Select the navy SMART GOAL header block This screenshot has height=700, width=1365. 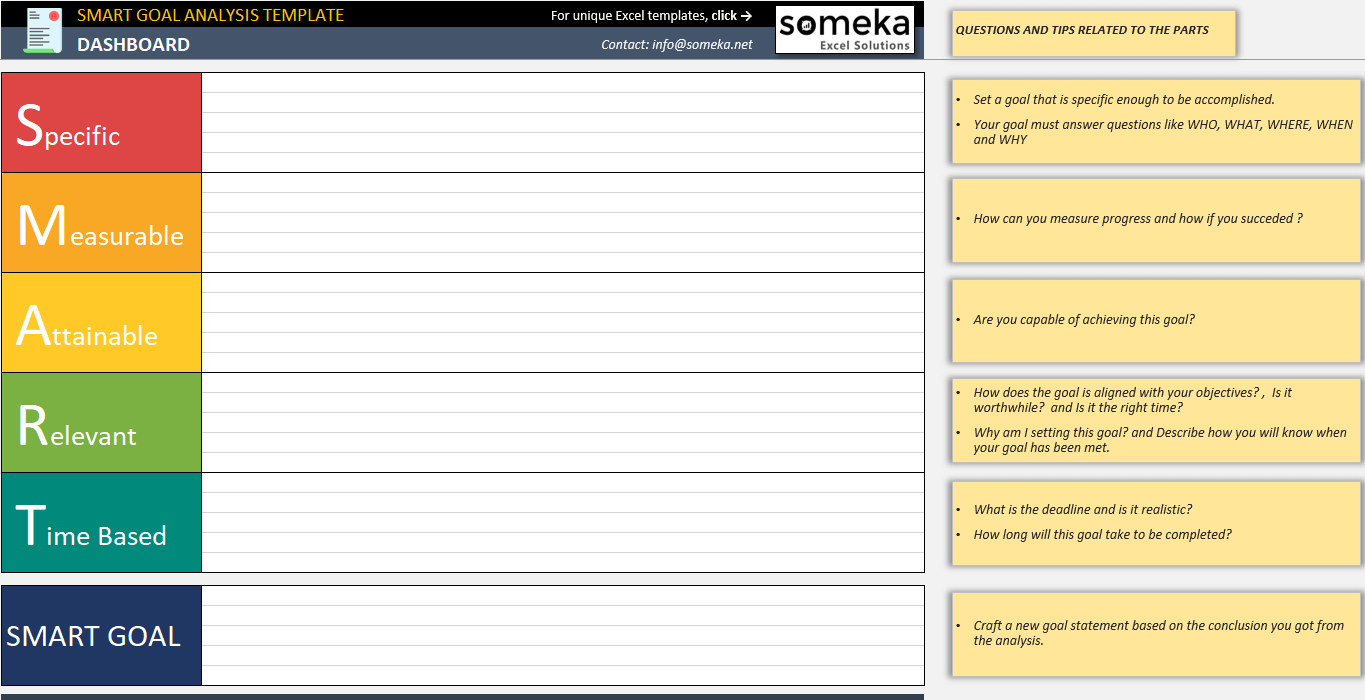coord(100,634)
